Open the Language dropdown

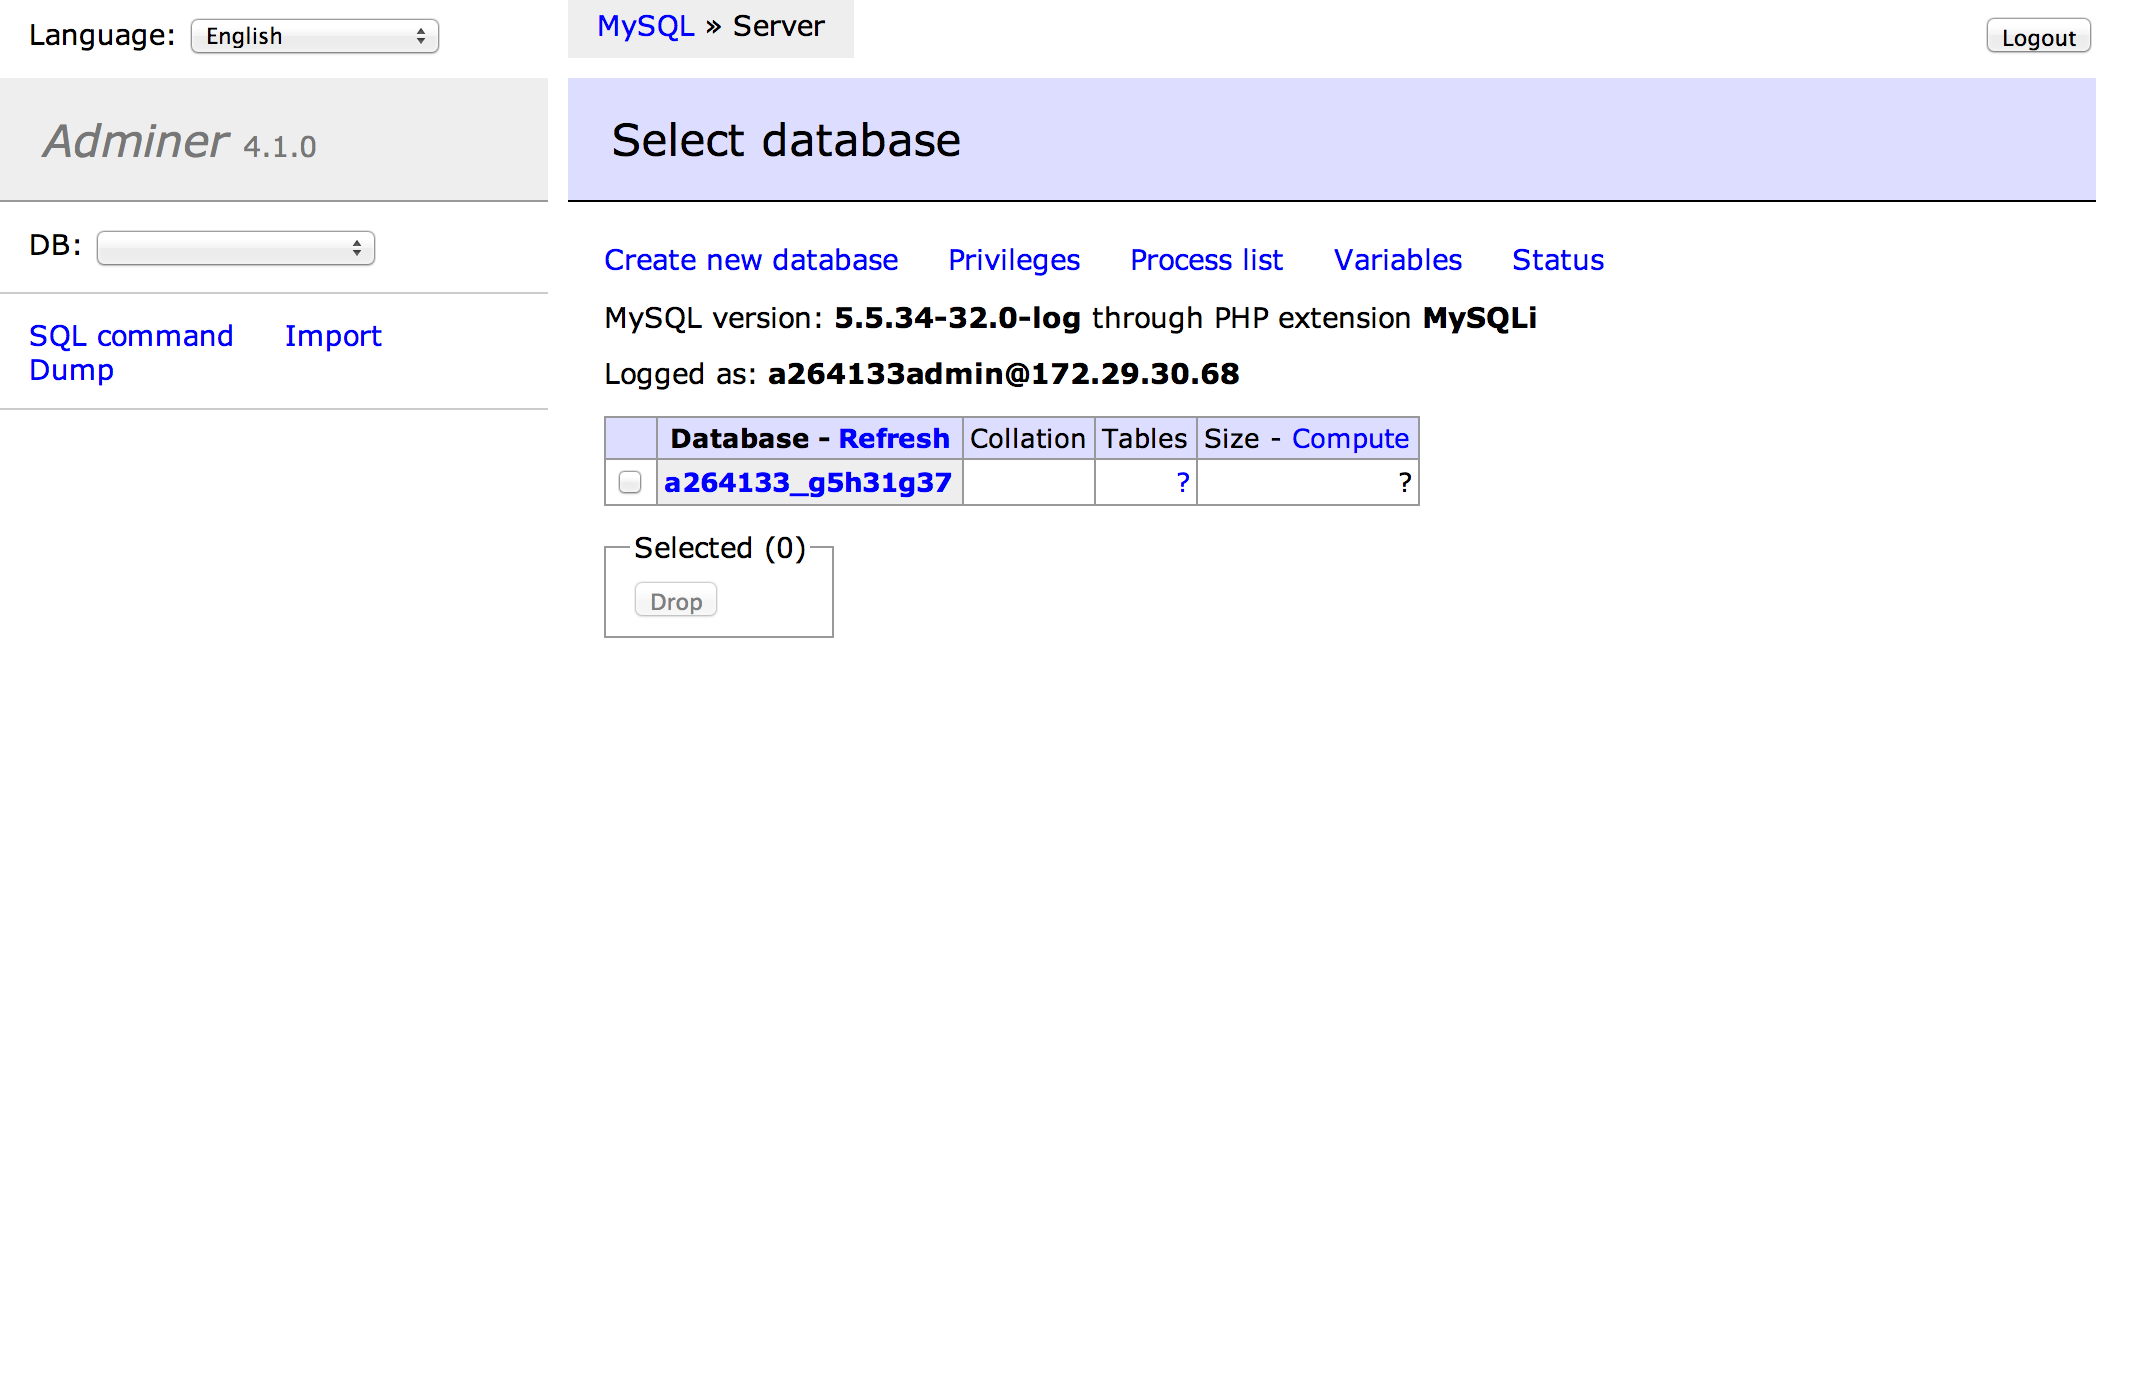point(314,37)
